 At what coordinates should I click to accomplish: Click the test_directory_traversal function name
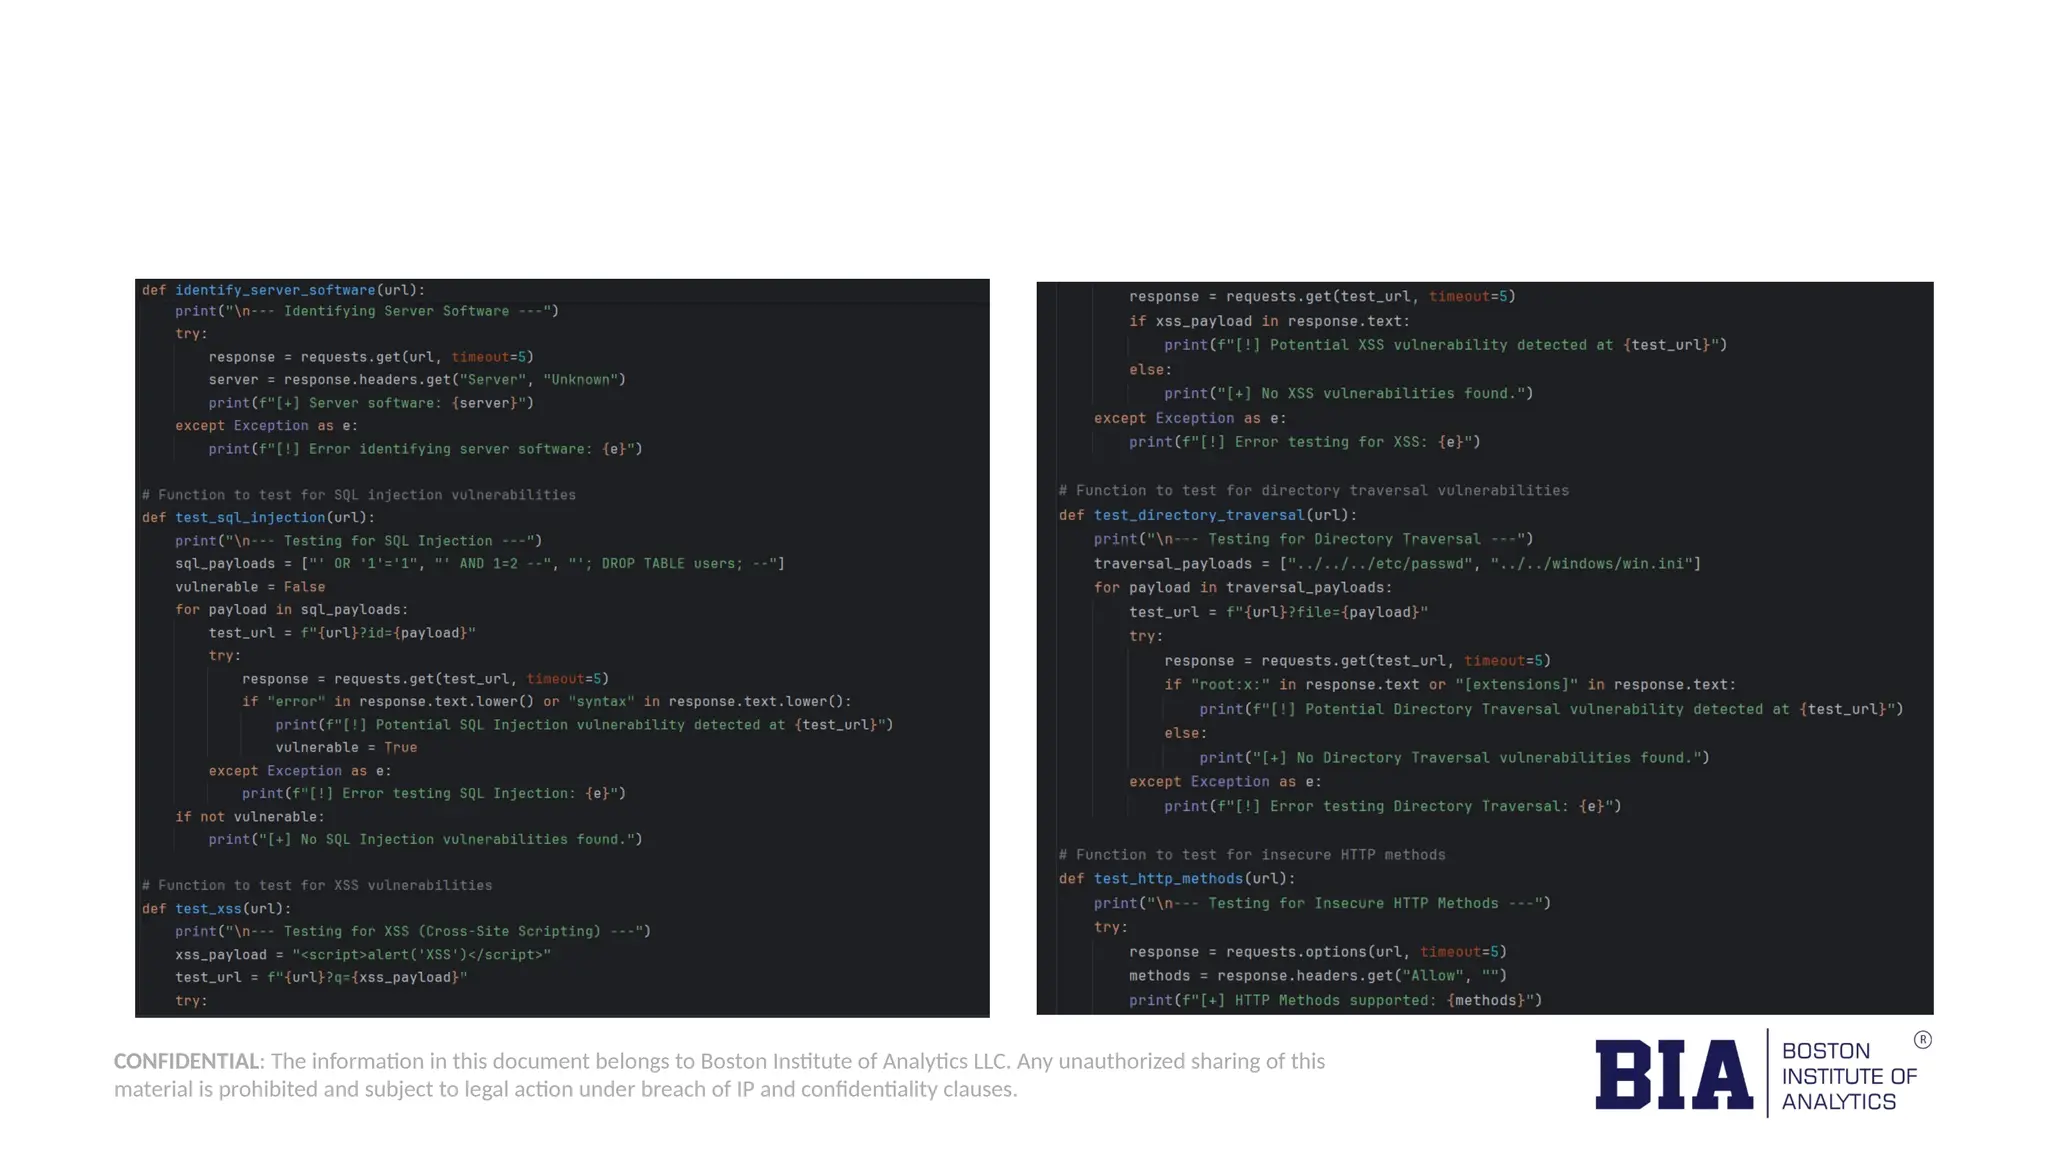click(1198, 515)
